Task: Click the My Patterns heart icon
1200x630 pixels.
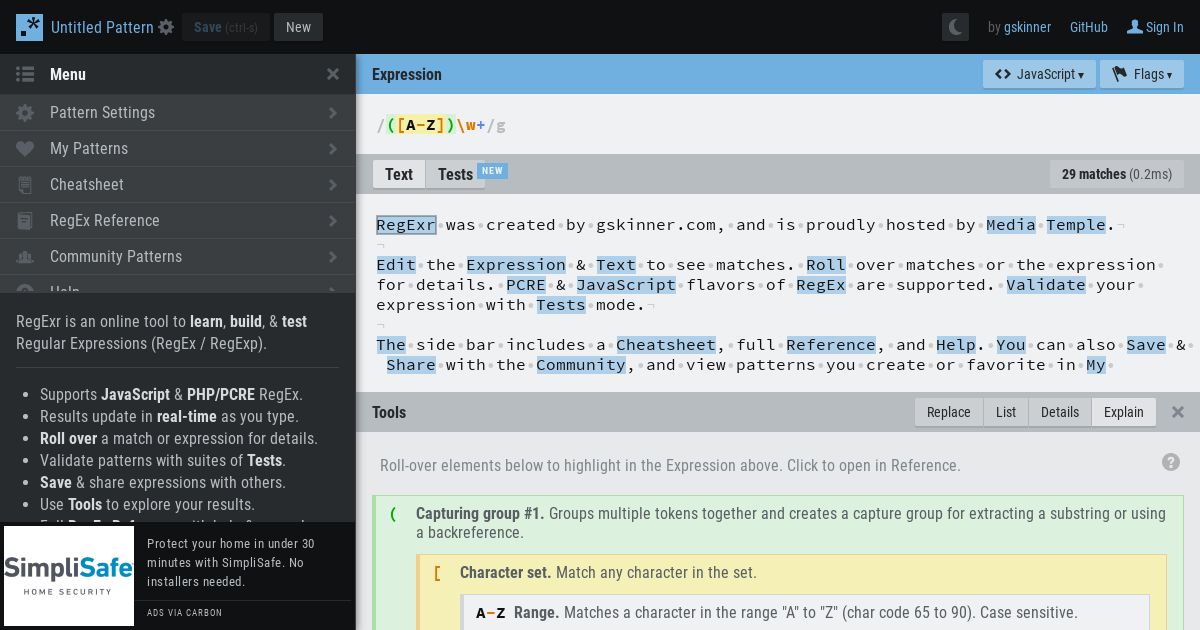Action: click(25, 149)
